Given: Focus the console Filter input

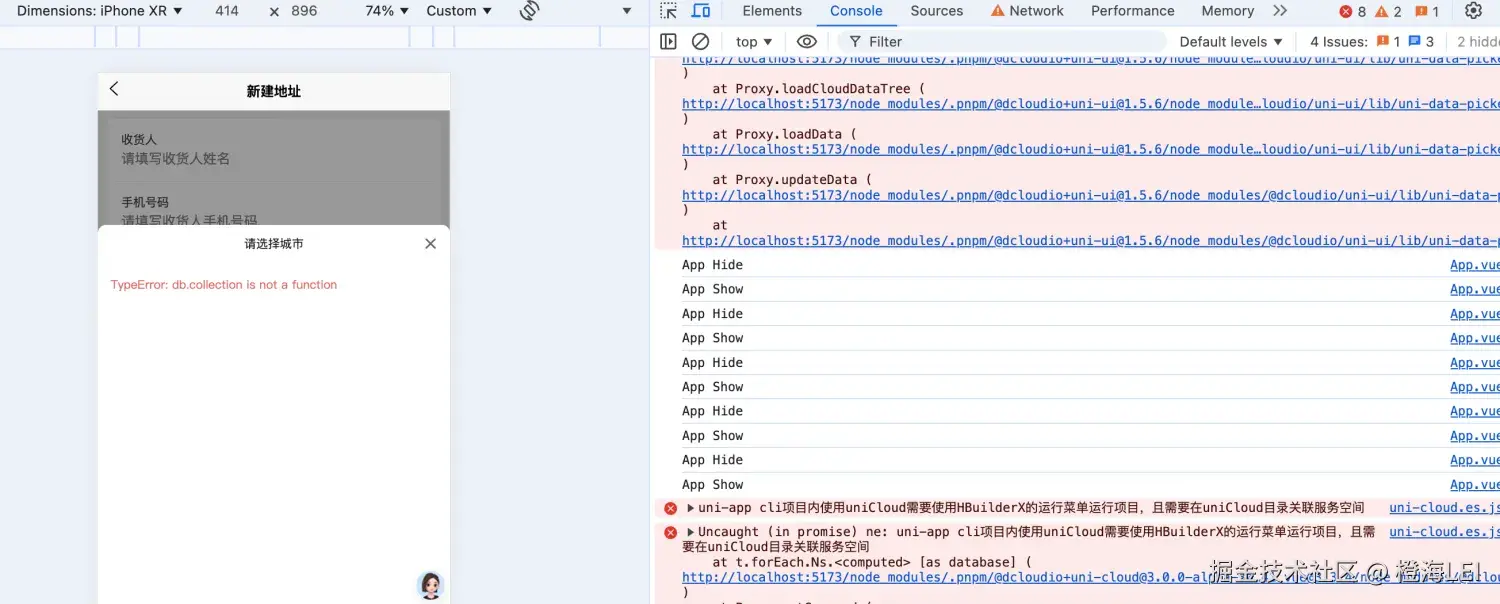Looking at the screenshot, I should 1003,42.
